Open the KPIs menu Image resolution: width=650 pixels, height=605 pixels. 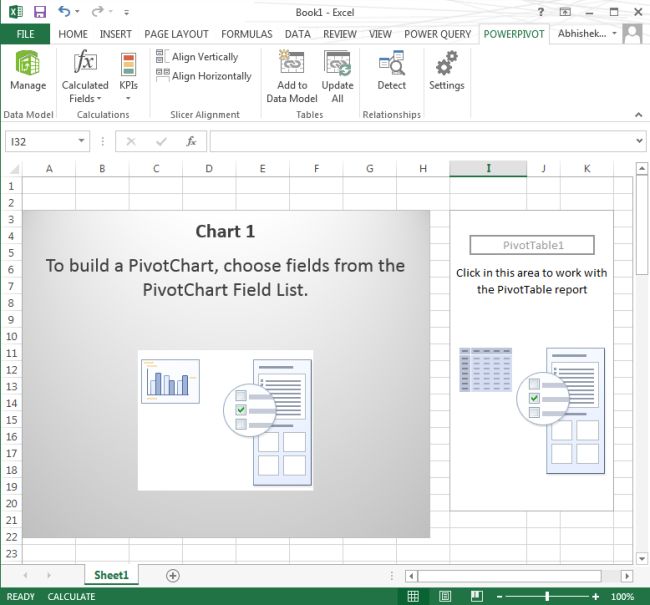(x=128, y=77)
